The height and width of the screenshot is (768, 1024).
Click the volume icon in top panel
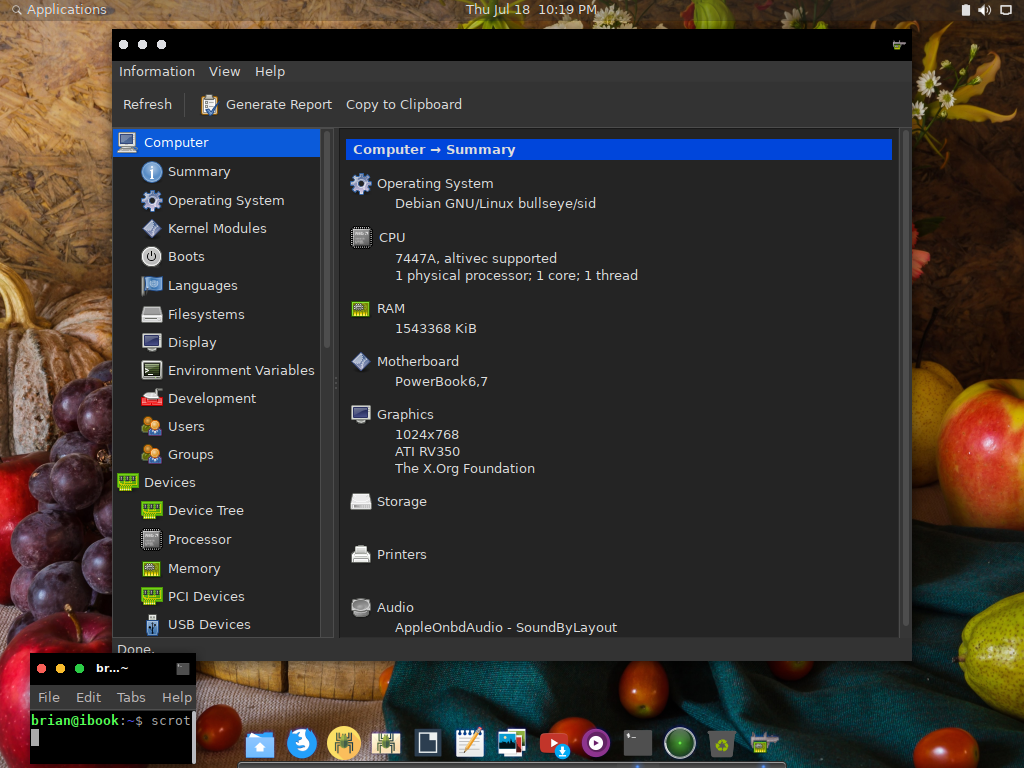click(984, 10)
